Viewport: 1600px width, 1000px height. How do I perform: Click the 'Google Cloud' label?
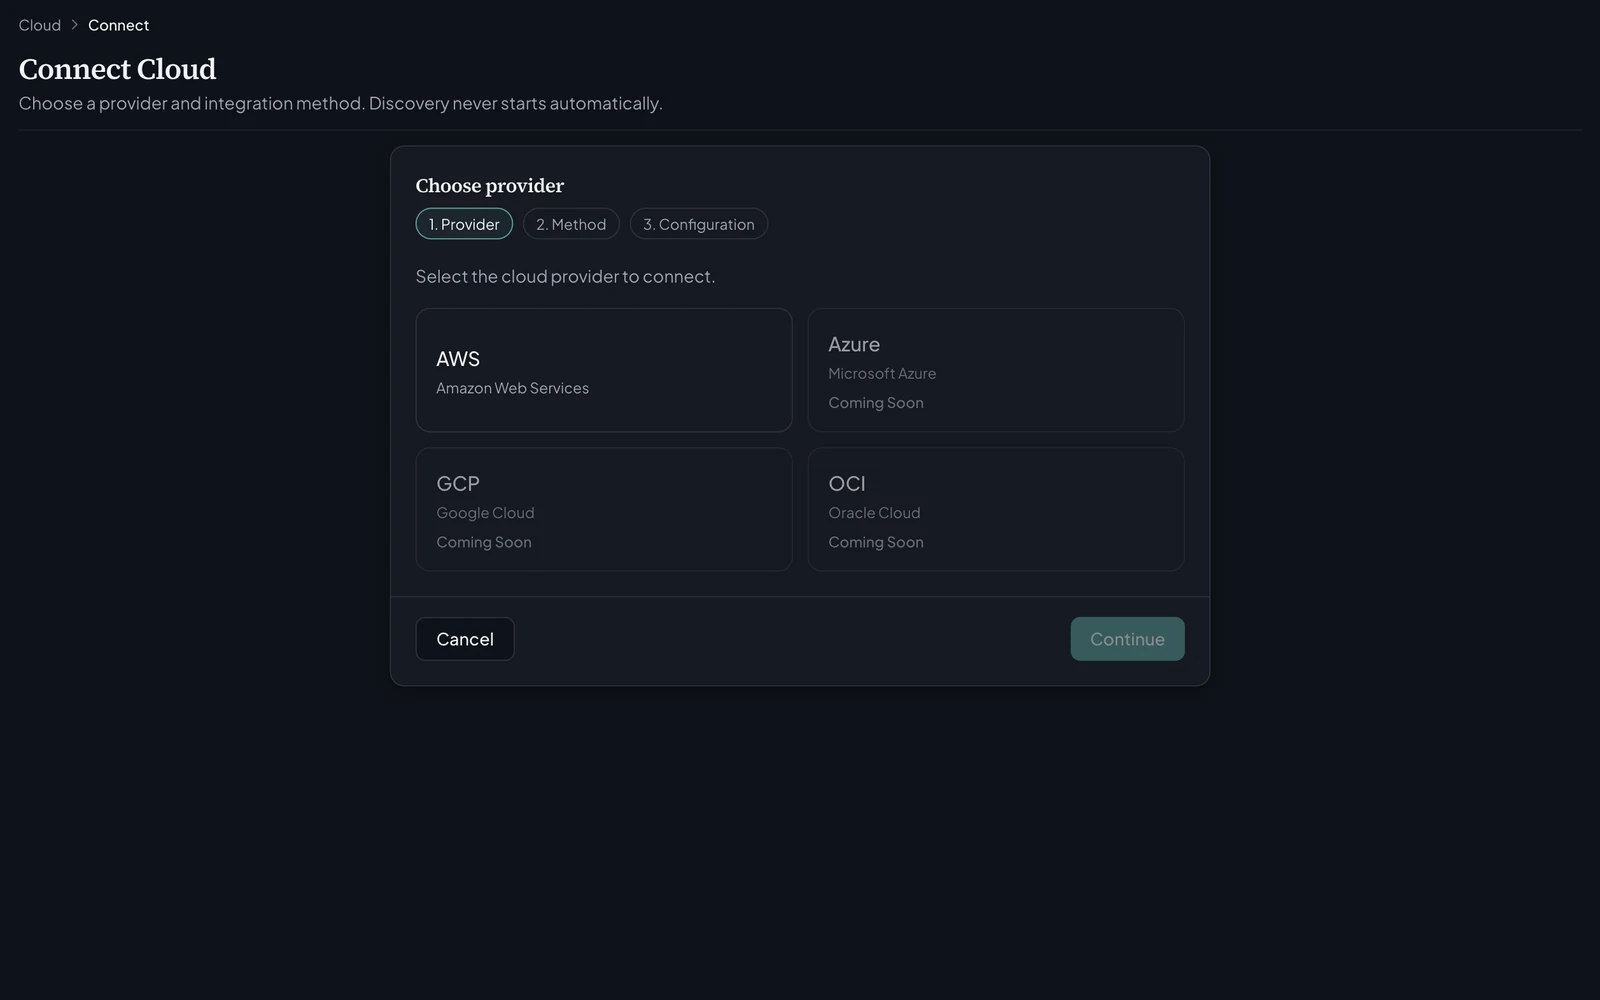[x=485, y=513]
